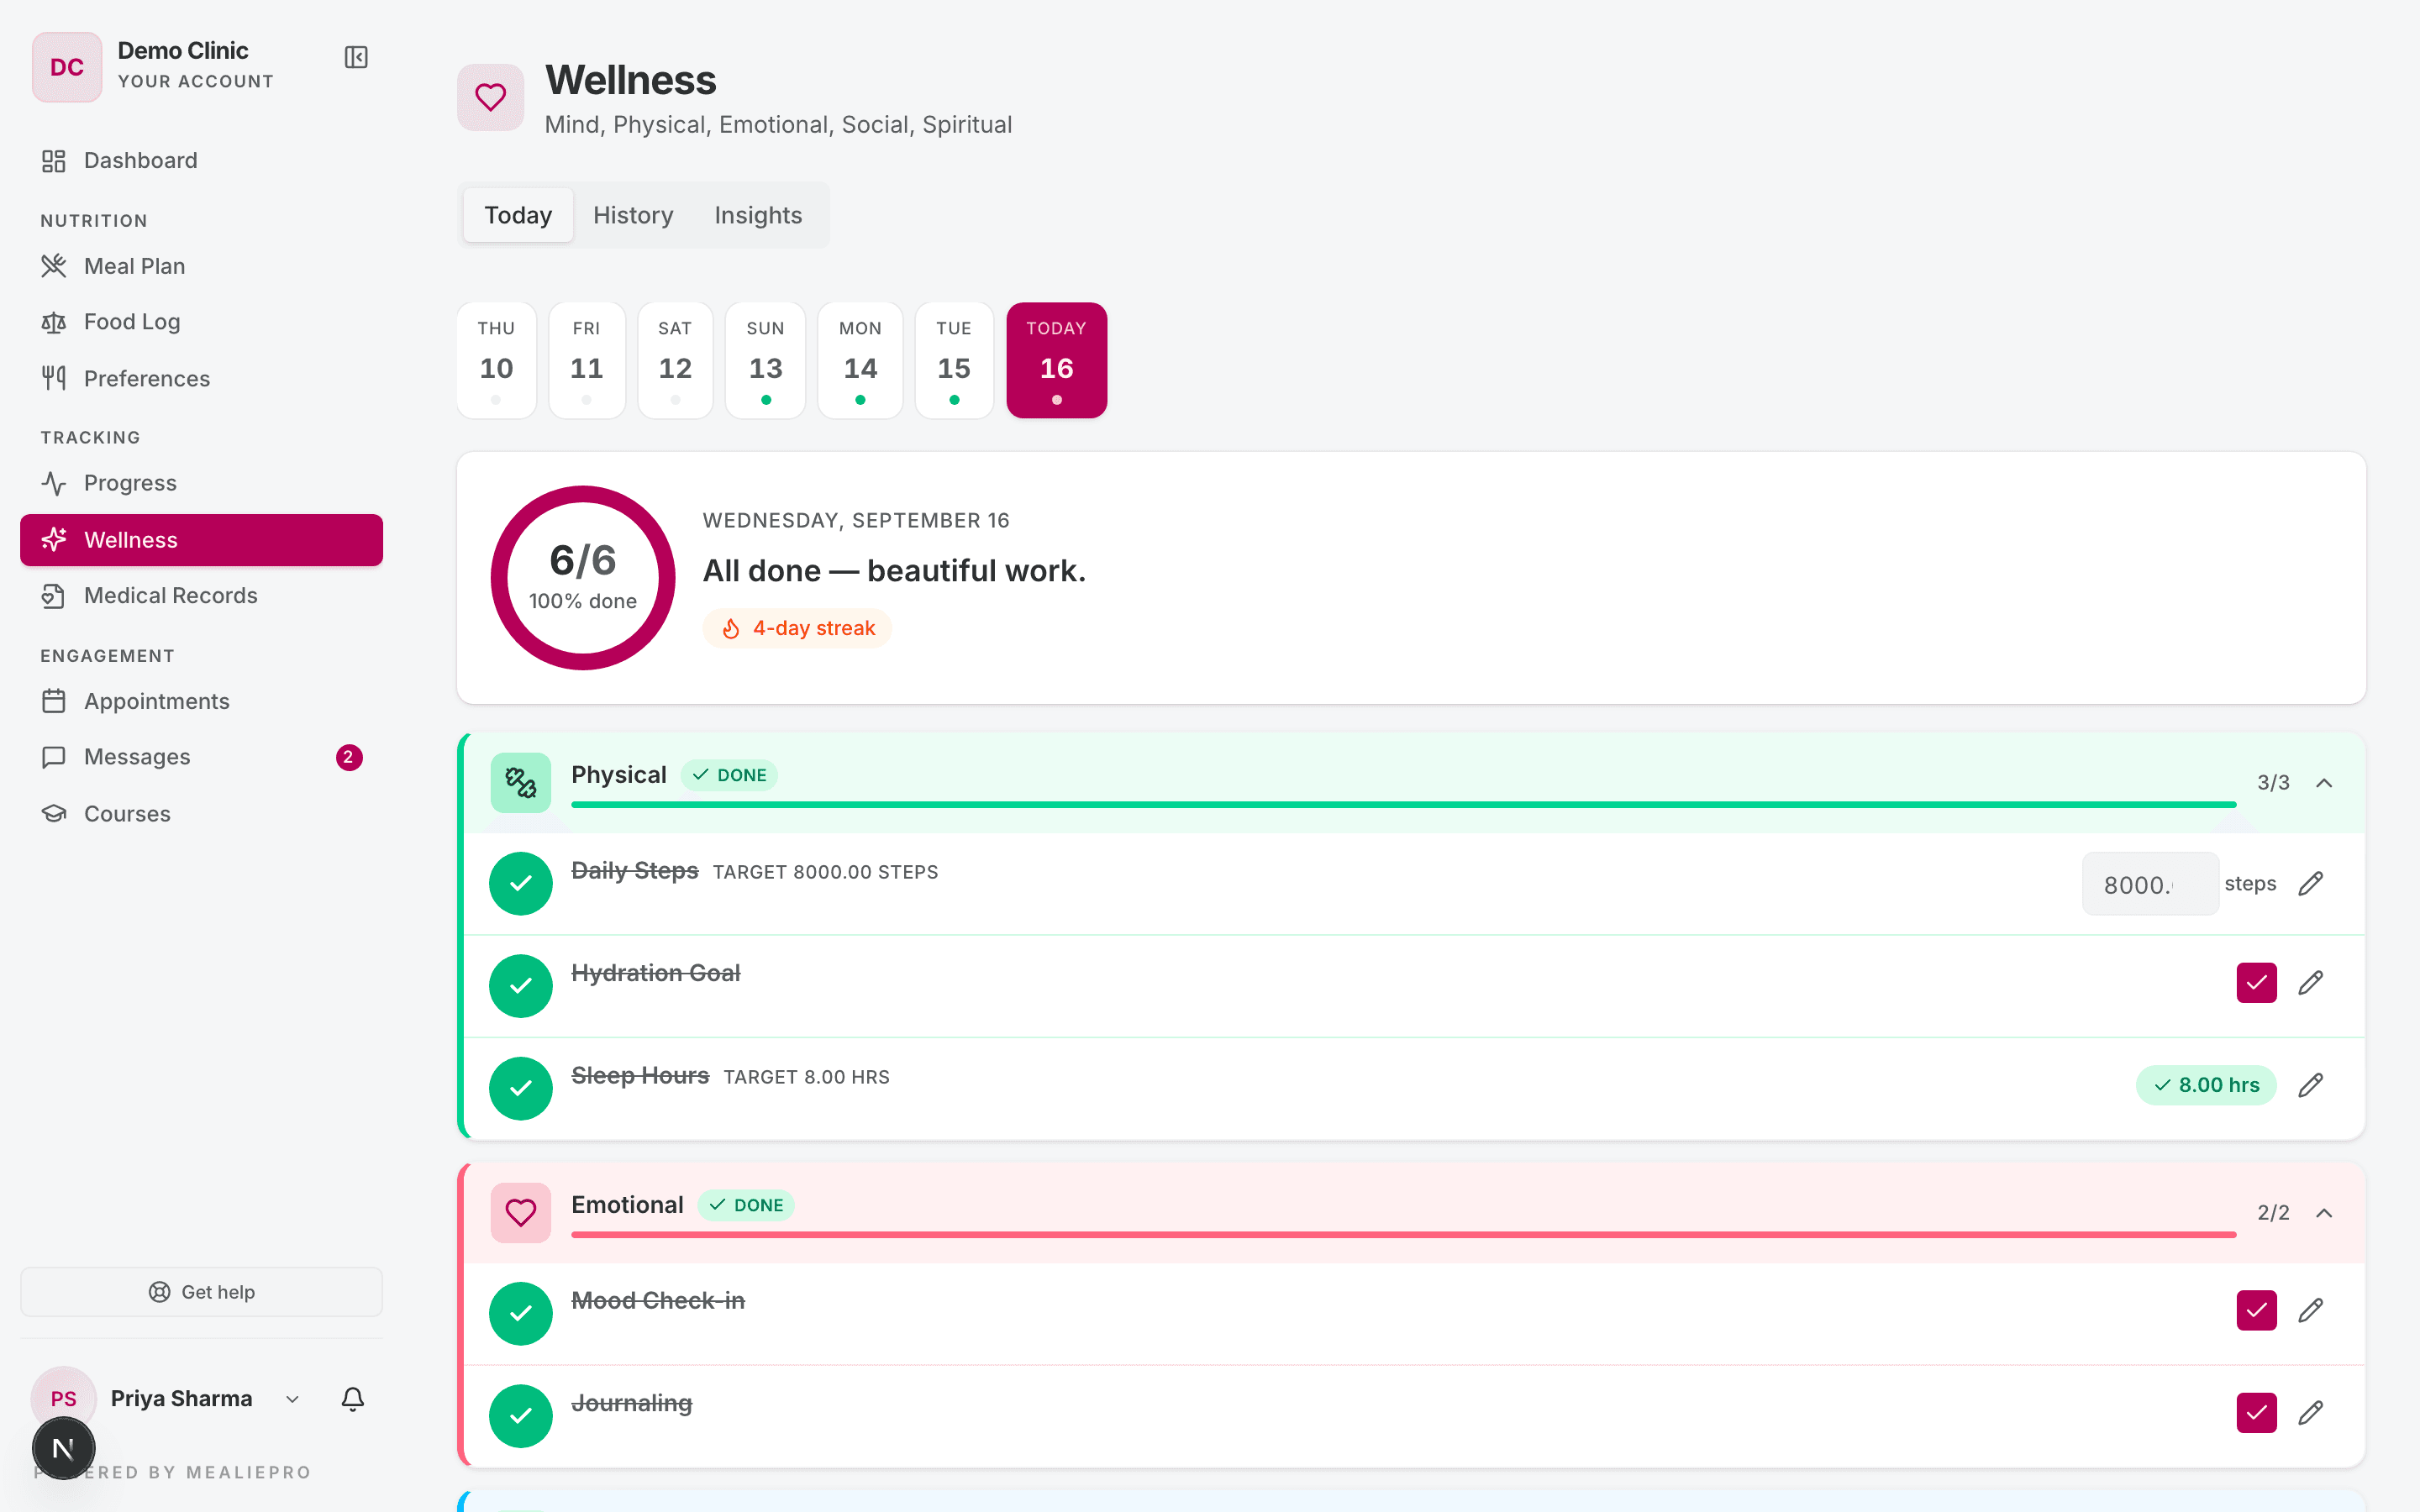Select the Today tab

click(x=518, y=215)
